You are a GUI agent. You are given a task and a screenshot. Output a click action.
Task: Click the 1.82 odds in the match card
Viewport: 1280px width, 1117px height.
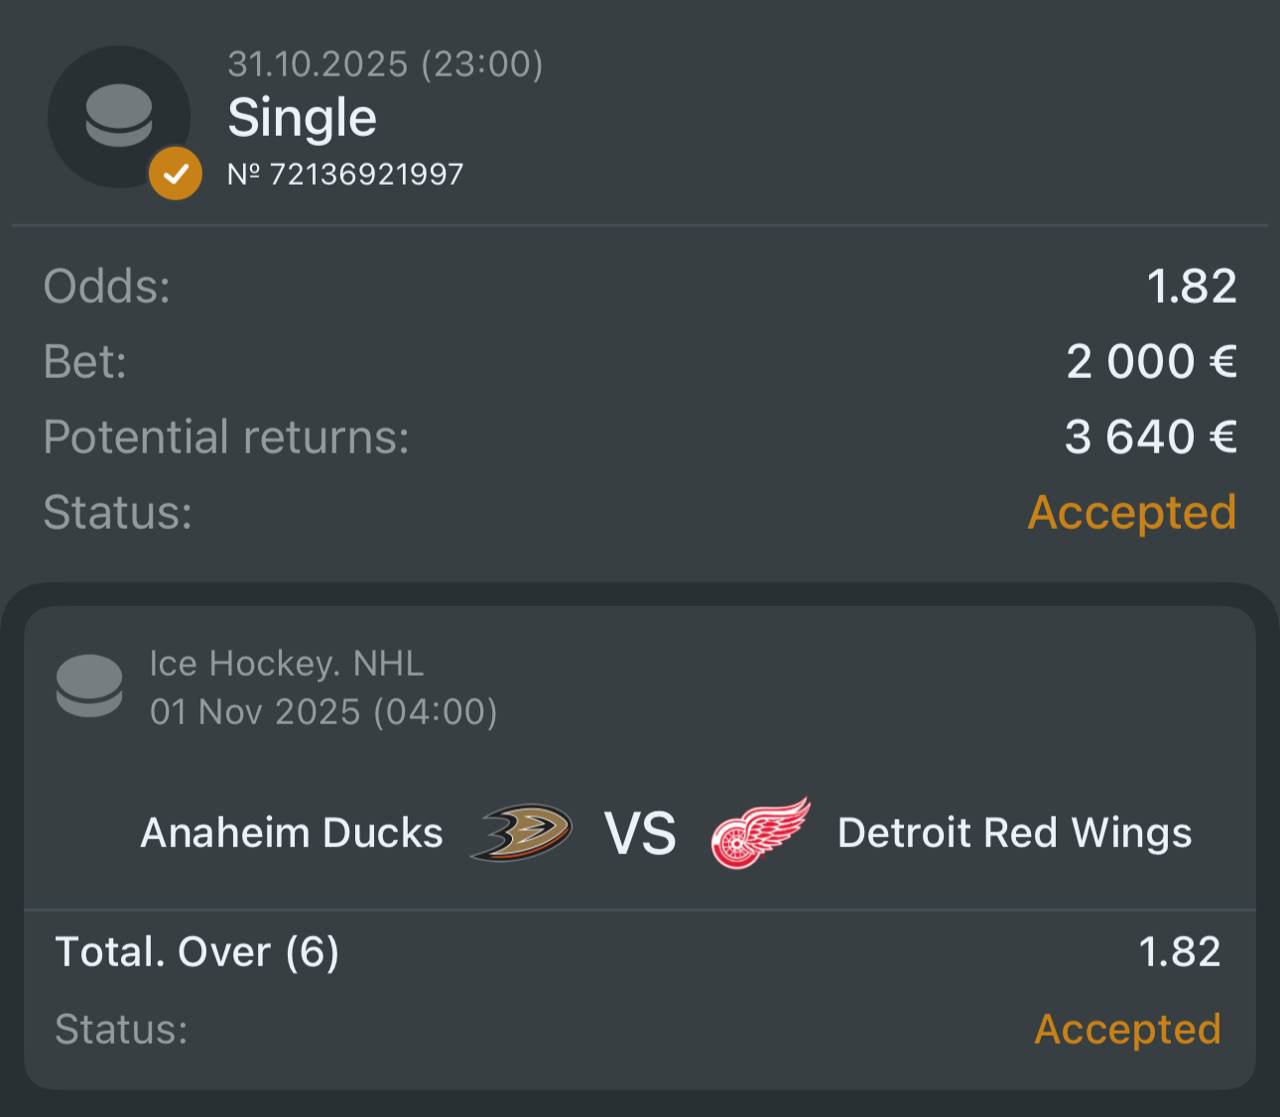(1179, 951)
